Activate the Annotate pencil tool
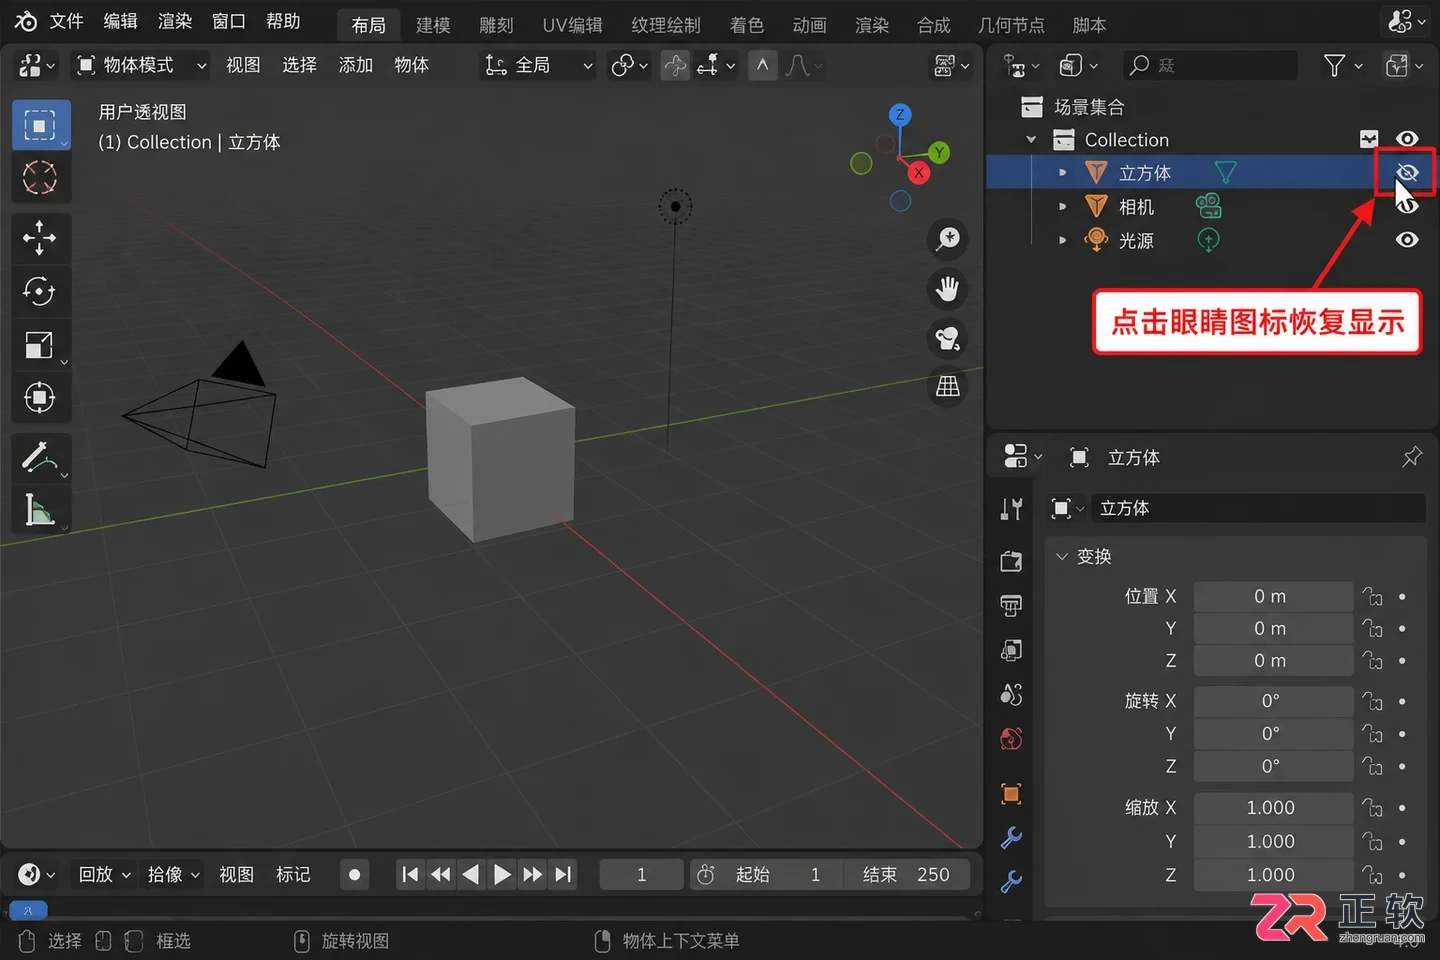 click(40, 458)
